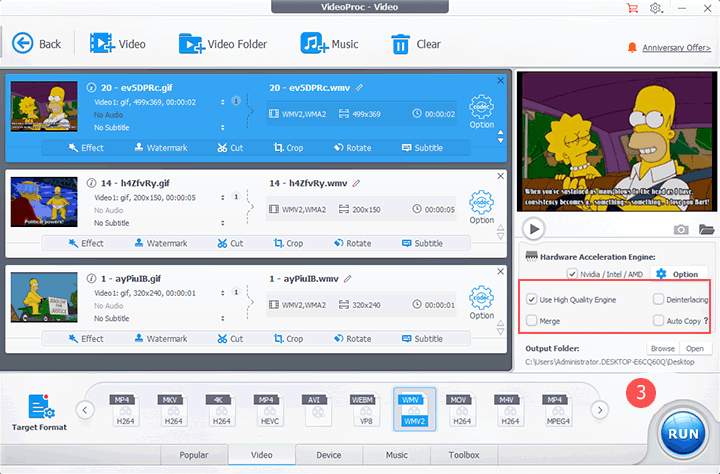
Task: Open the Anniversary Offer link
Action: (676, 48)
